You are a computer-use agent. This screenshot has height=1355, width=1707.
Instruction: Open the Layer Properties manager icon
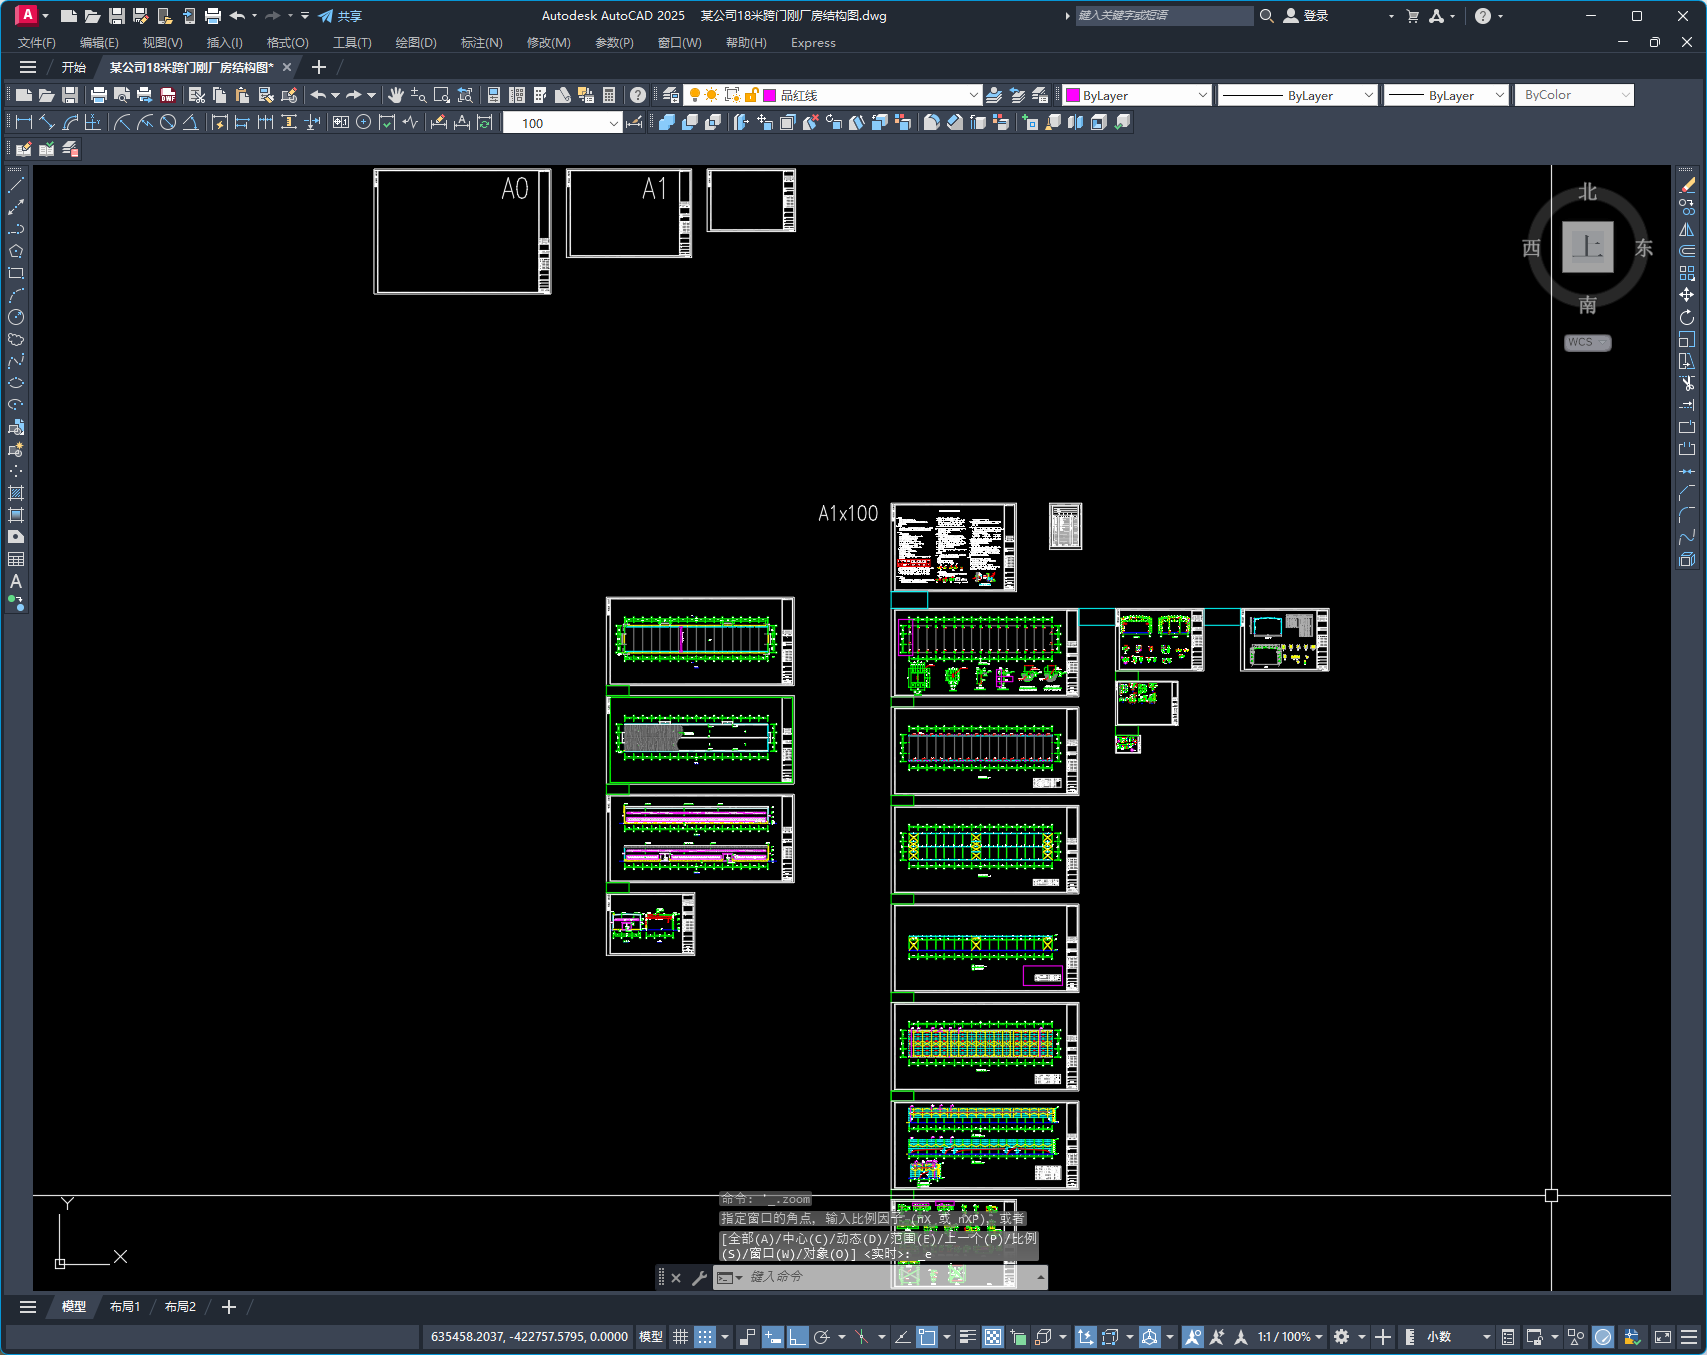point(671,95)
